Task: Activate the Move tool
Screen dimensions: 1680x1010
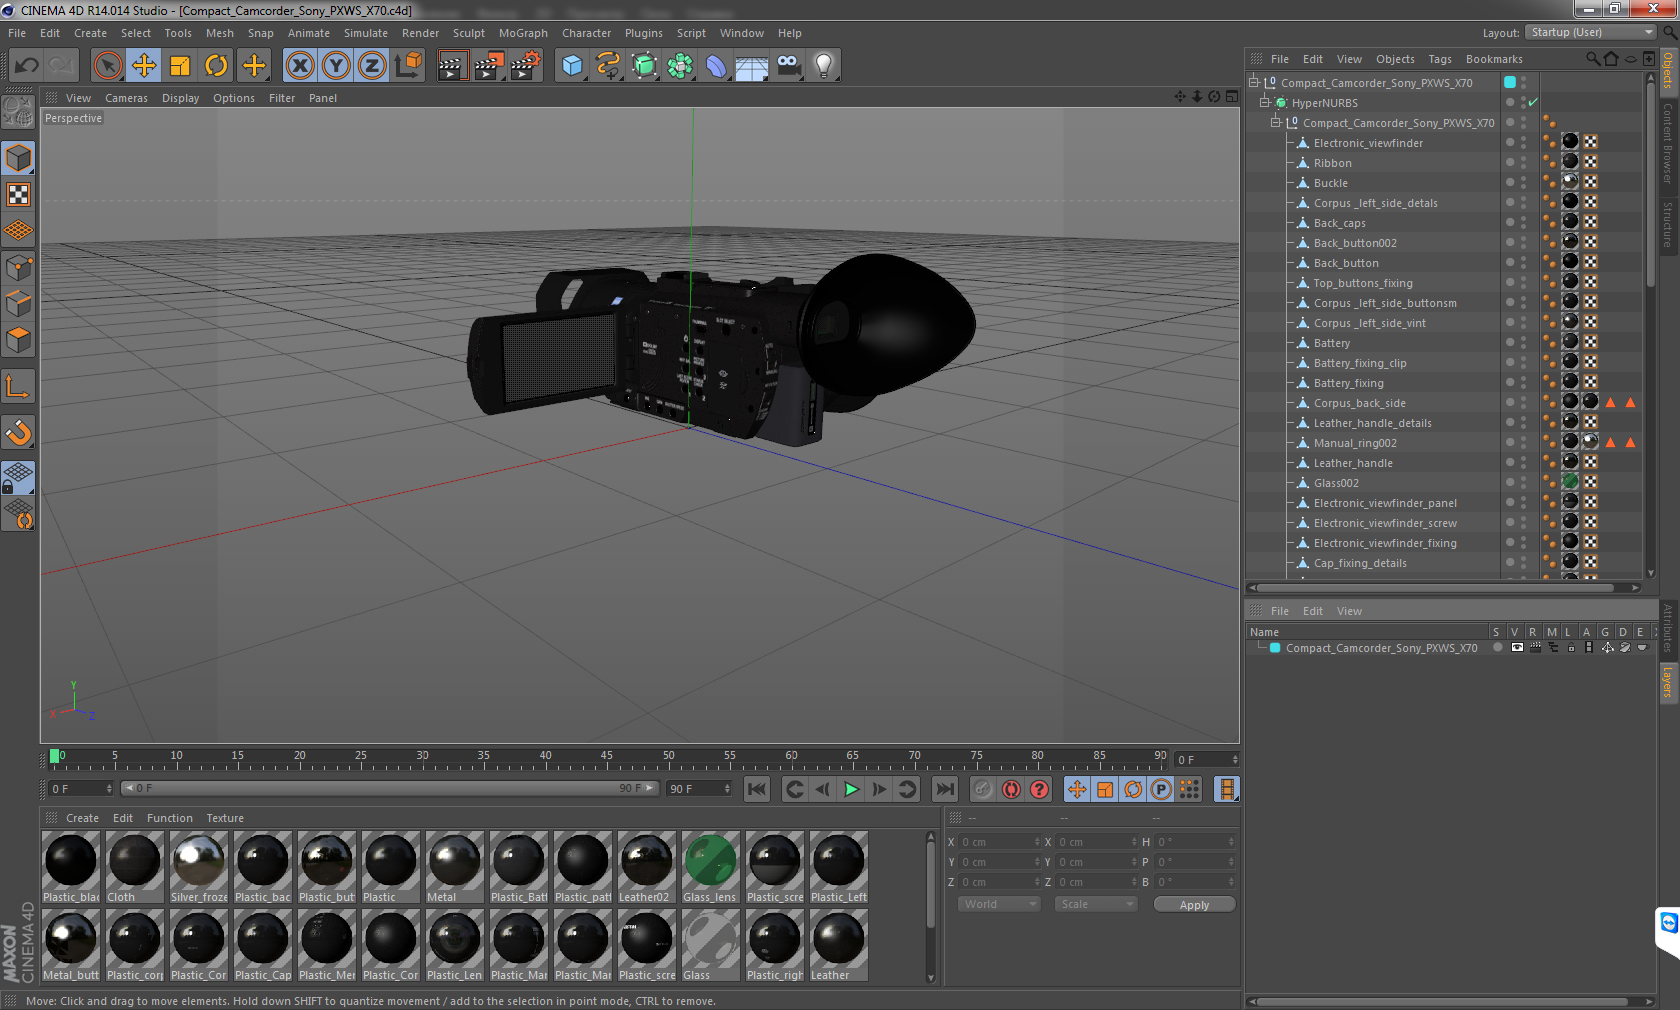Action: 144,66
